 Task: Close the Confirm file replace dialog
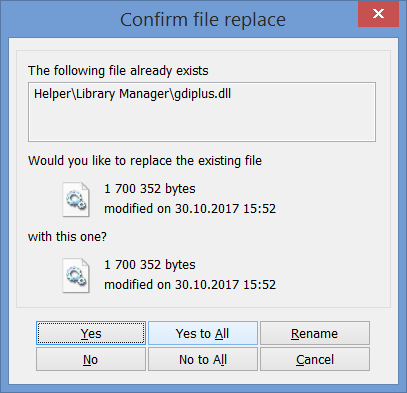tap(378, 14)
